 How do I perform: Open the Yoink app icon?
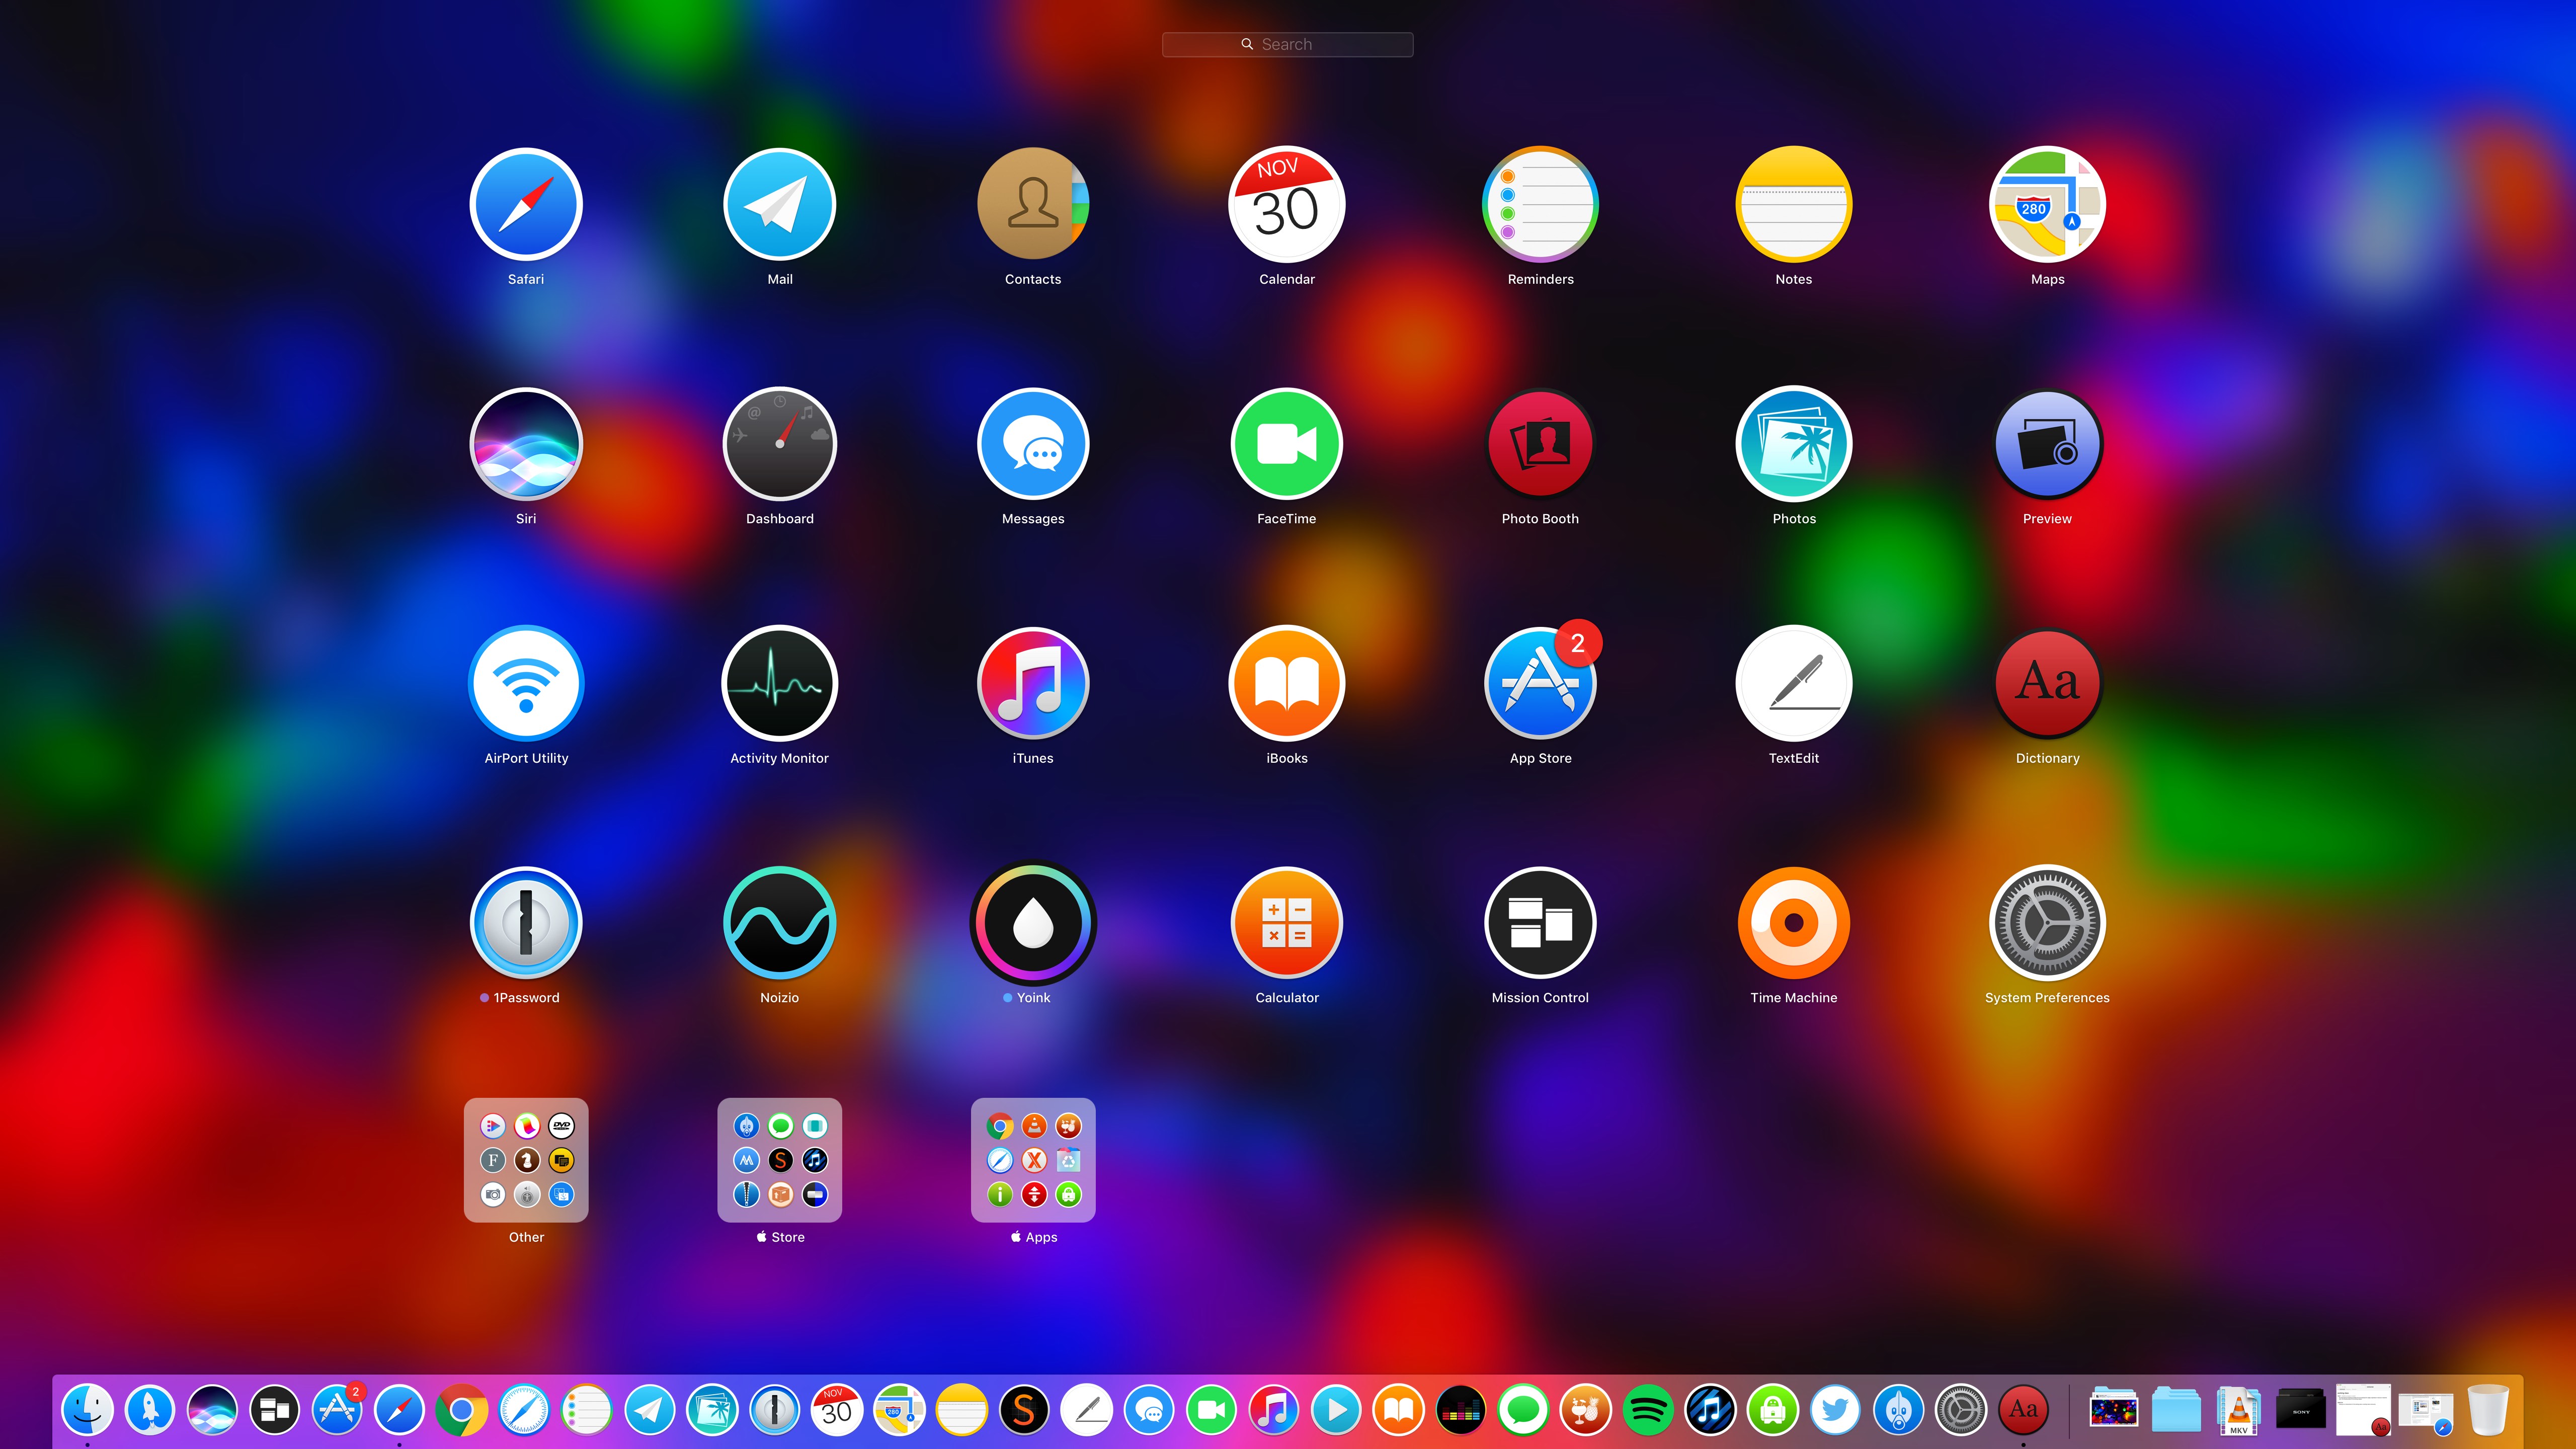point(1033,923)
